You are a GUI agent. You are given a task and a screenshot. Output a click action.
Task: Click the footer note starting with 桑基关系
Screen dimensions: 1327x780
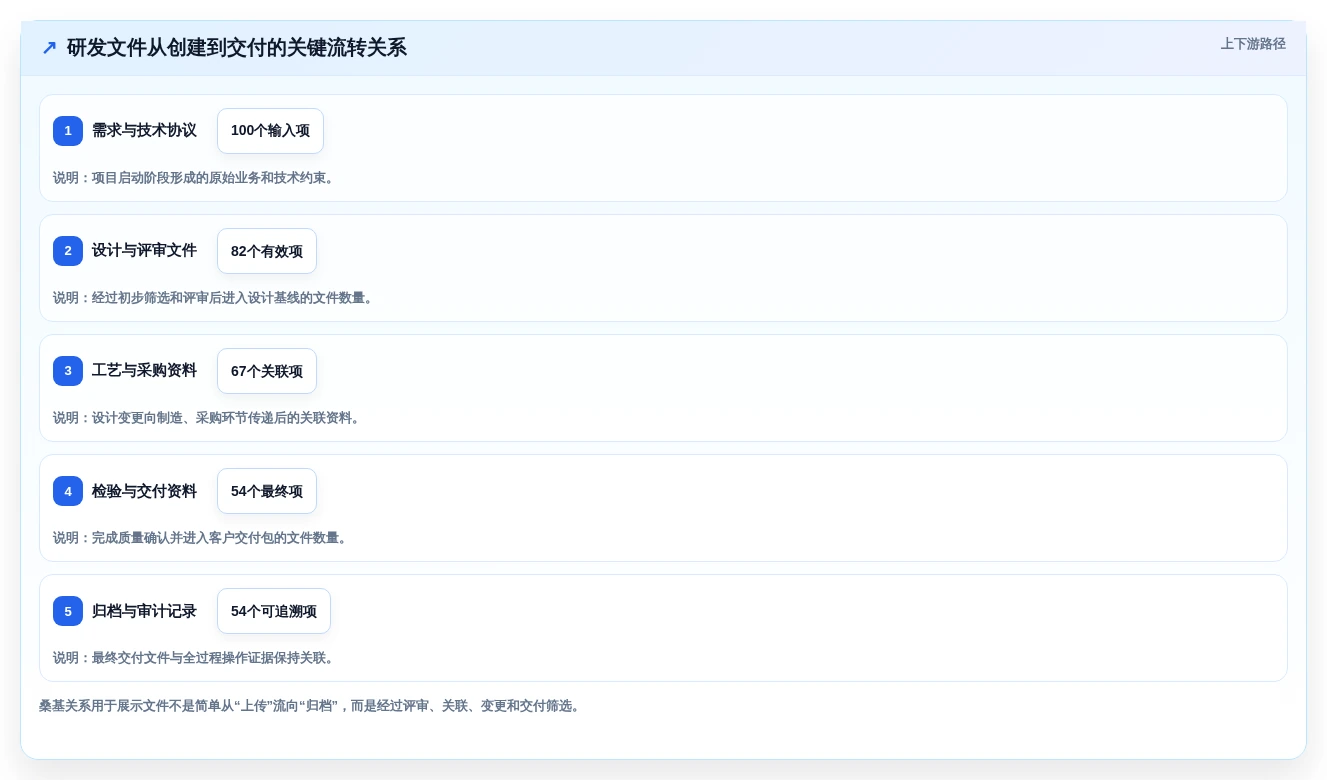[x=311, y=706]
